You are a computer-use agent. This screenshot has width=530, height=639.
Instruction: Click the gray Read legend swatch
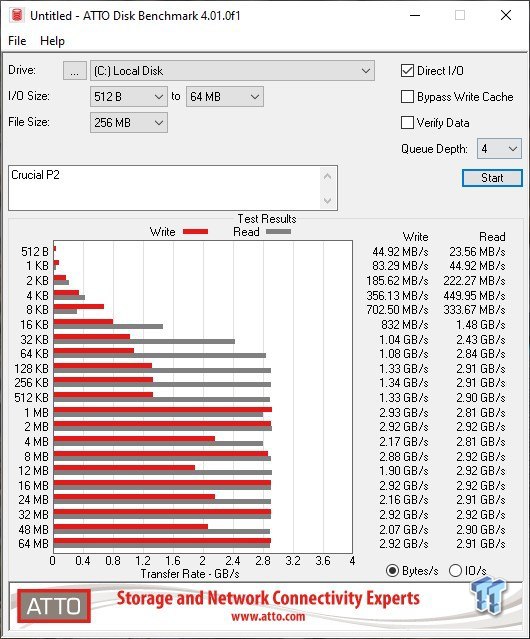[x=278, y=232]
